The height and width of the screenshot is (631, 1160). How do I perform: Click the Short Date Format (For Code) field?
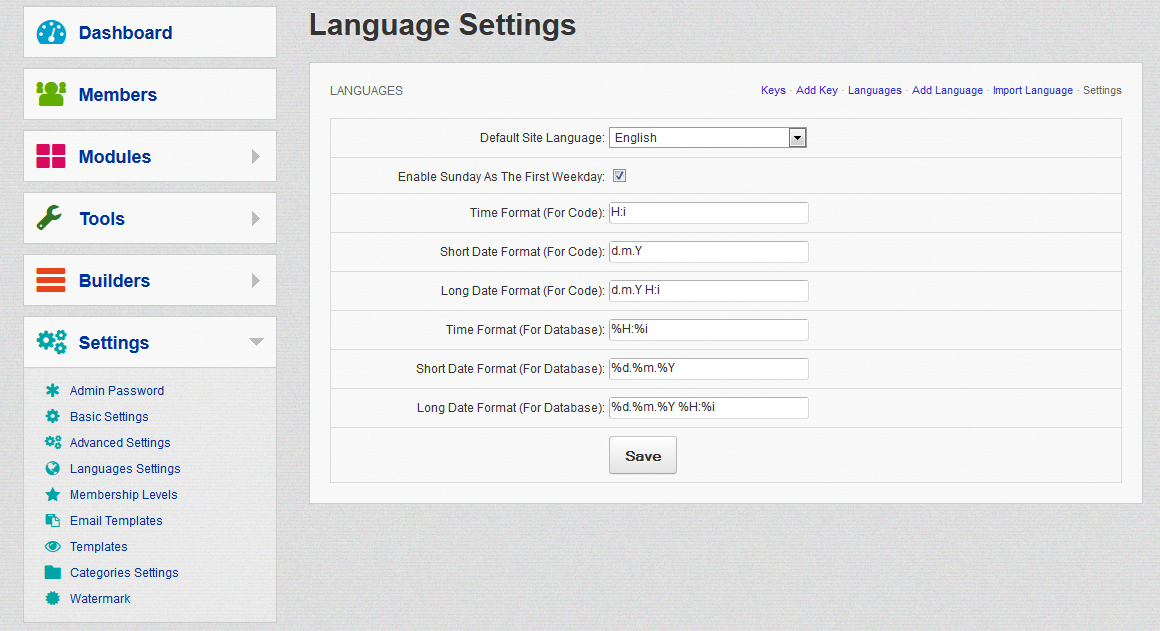pos(708,252)
